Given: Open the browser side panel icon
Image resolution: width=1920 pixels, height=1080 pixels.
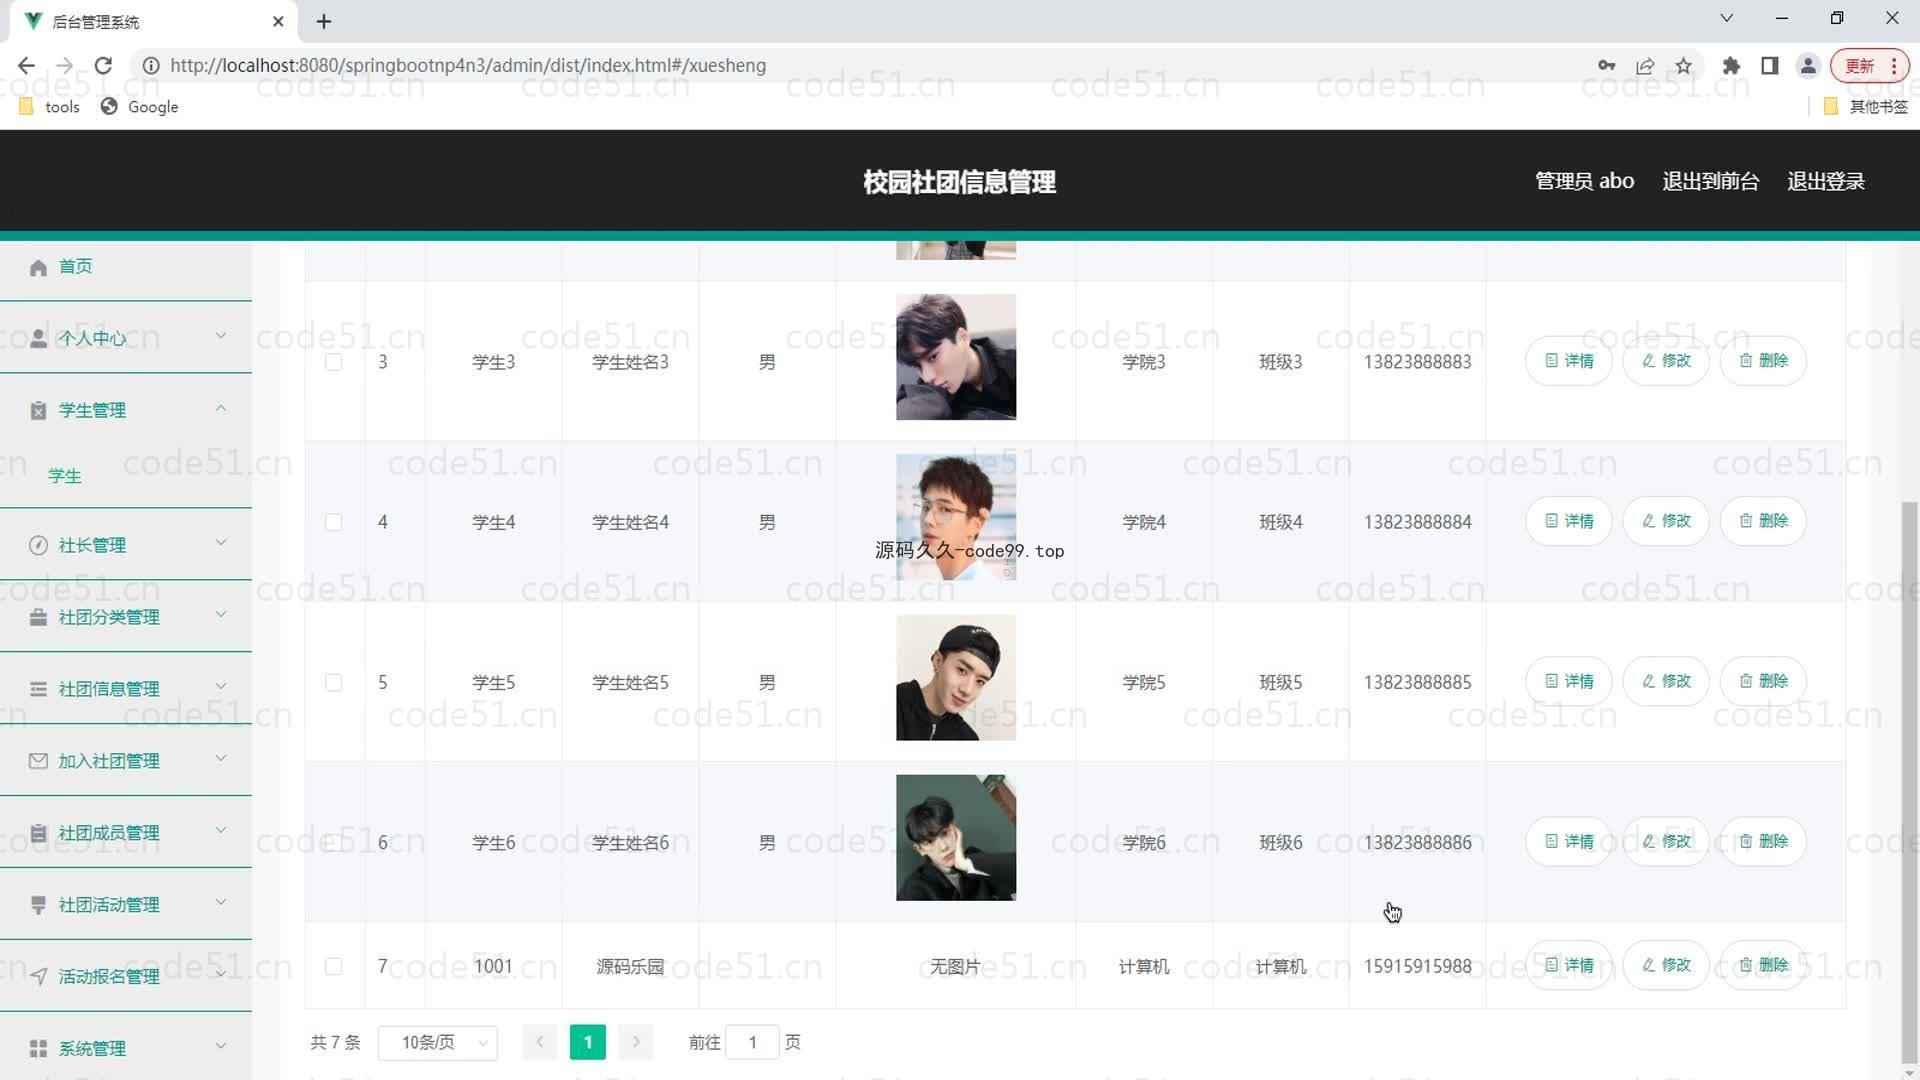Looking at the screenshot, I should (x=1770, y=66).
